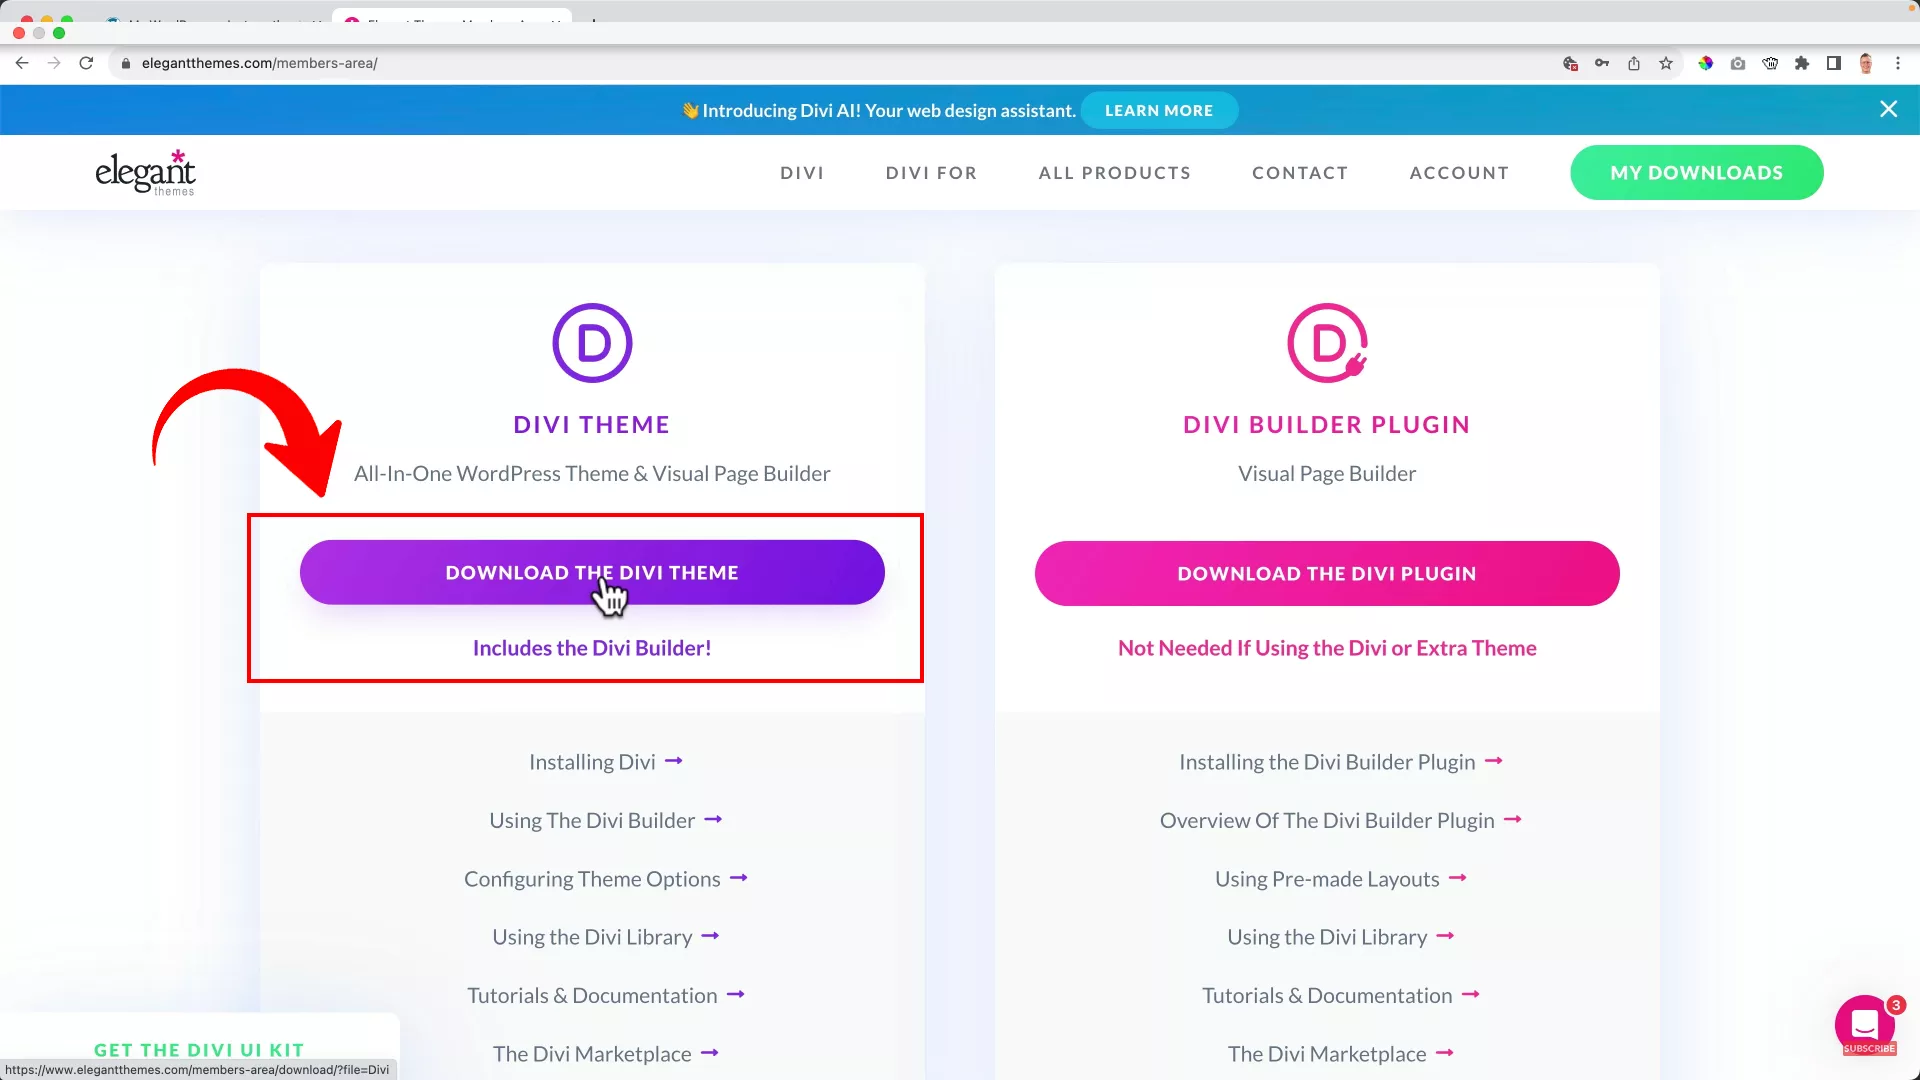Open the Divi For menu
Image resolution: width=1920 pixels, height=1080 pixels.
pyautogui.click(x=931, y=173)
